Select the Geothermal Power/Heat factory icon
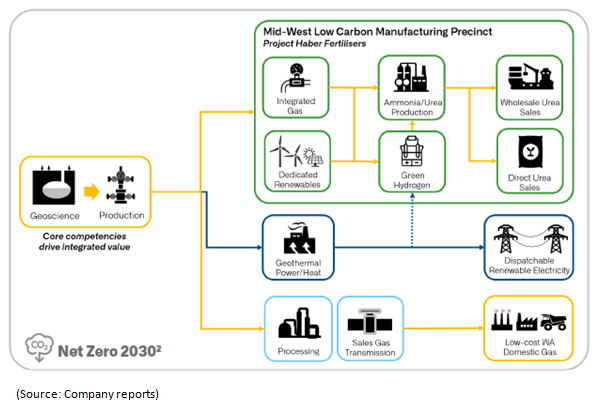Viewport: 600px width, 406px height. [297, 239]
